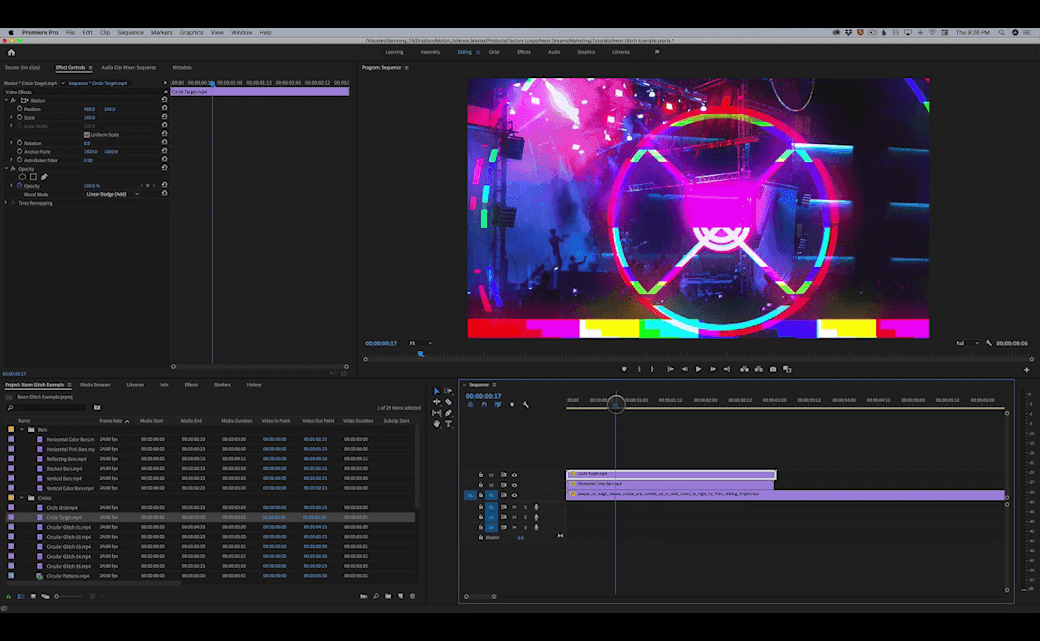Step forward one frame
This screenshot has width=1040, height=641.
(x=713, y=369)
